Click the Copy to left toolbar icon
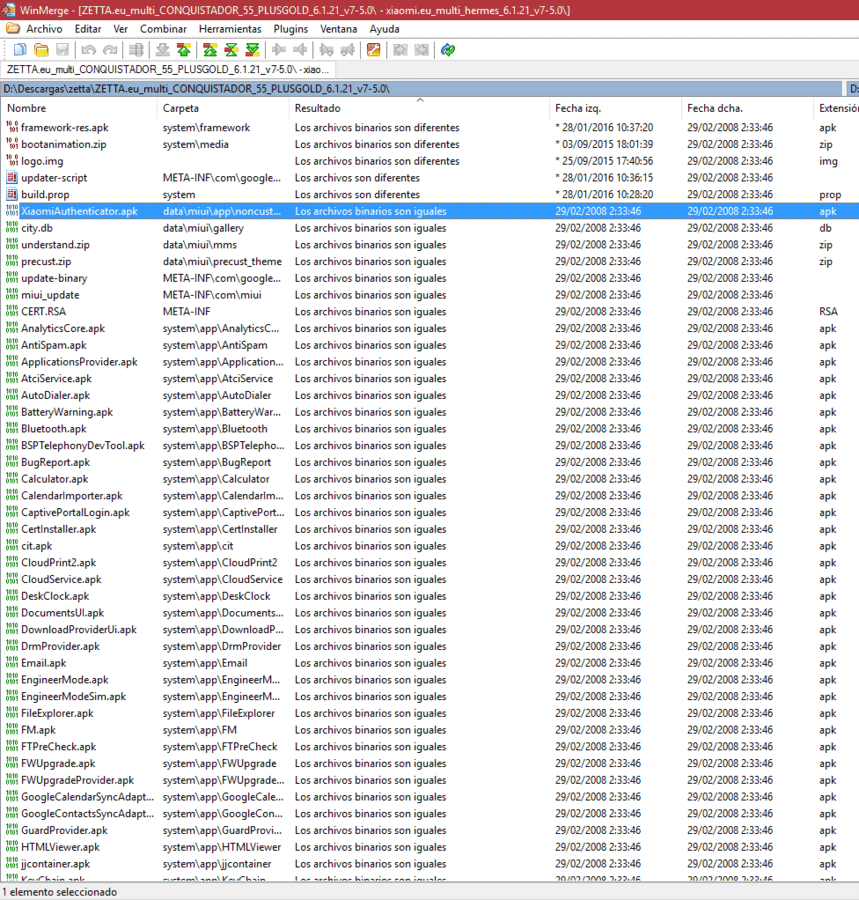Image resolution: width=859 pixels, height=900 pixels. (300, 50)
